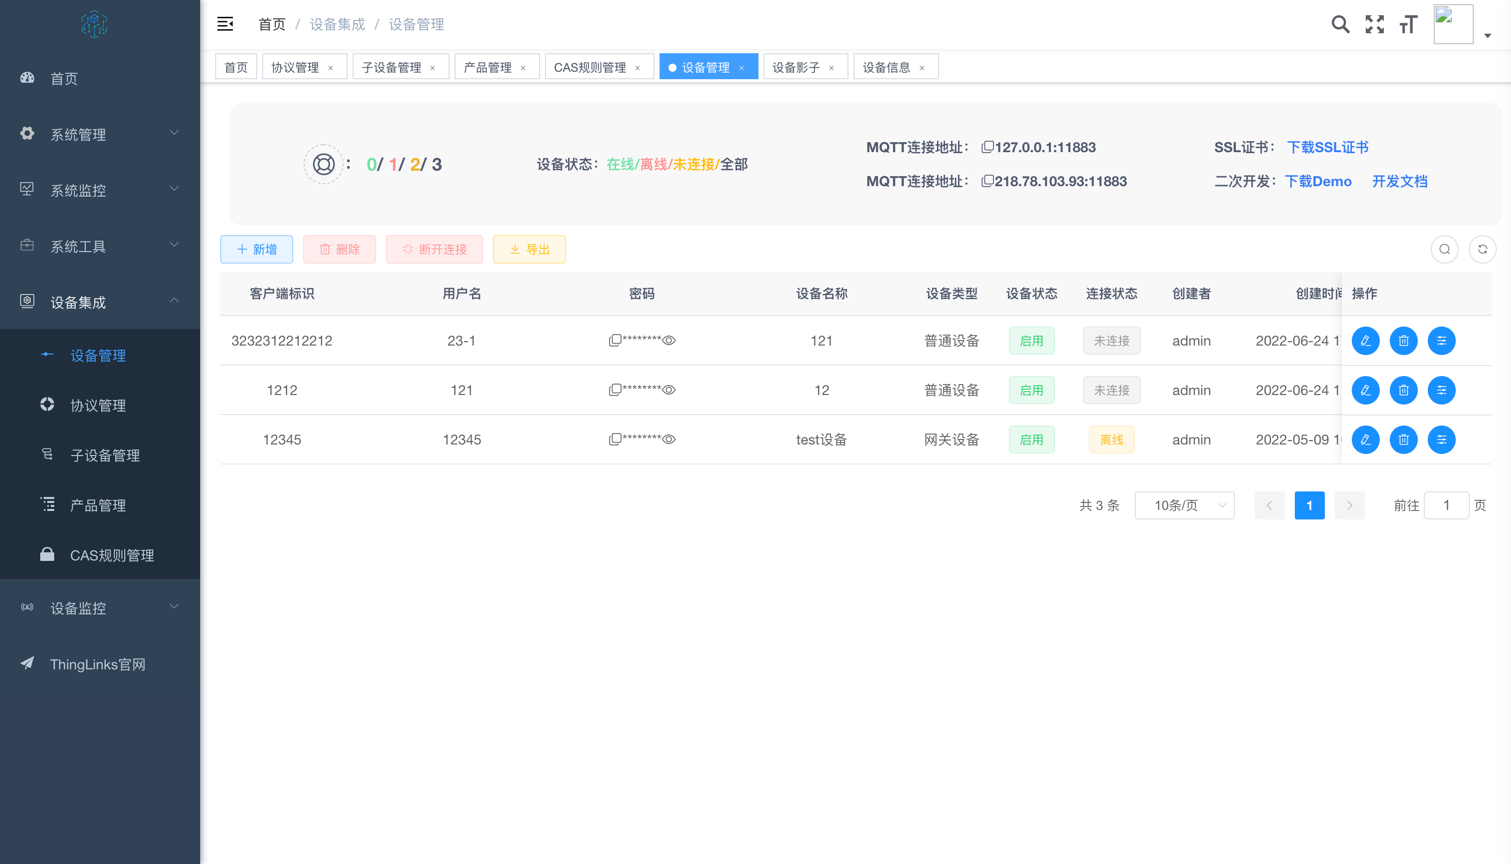1511x864 pixels.
Task: Click the 新增 button to add a device
Action: [x=256, y=249]
